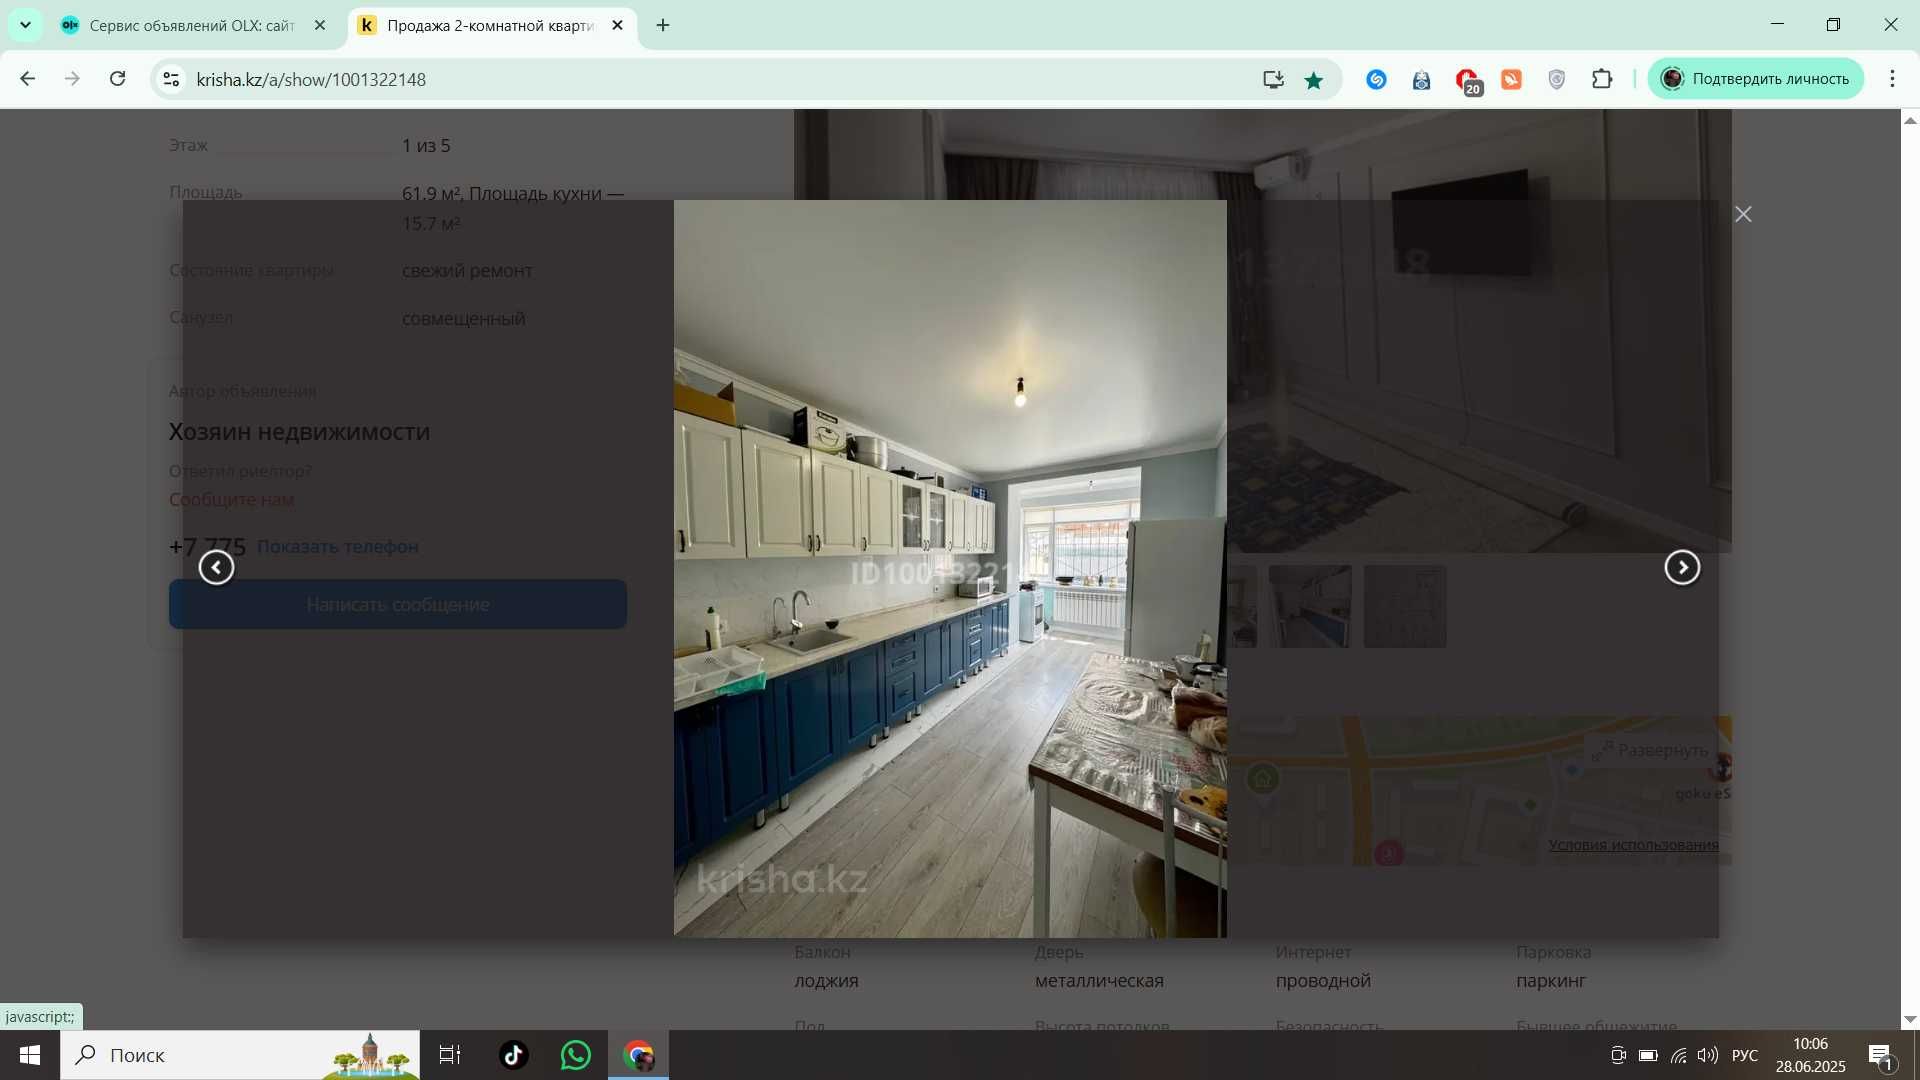Open the shield extension icon
The width and height of the screenshot is (1920, 1080).
1557,79
